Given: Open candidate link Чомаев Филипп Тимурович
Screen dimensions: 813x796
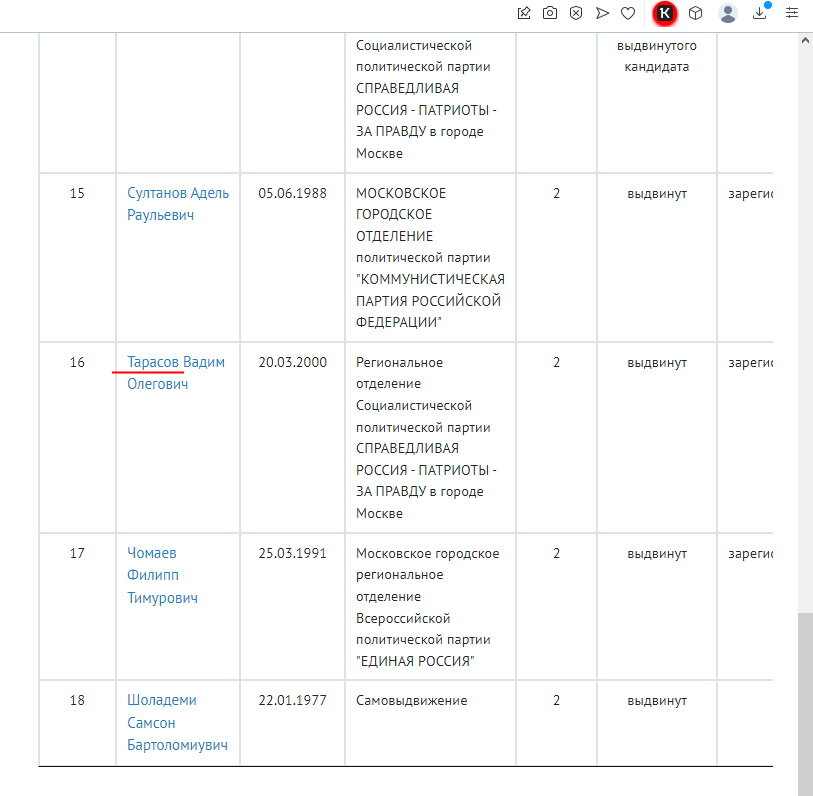Looking at the screenshot, I should point(162,575).
